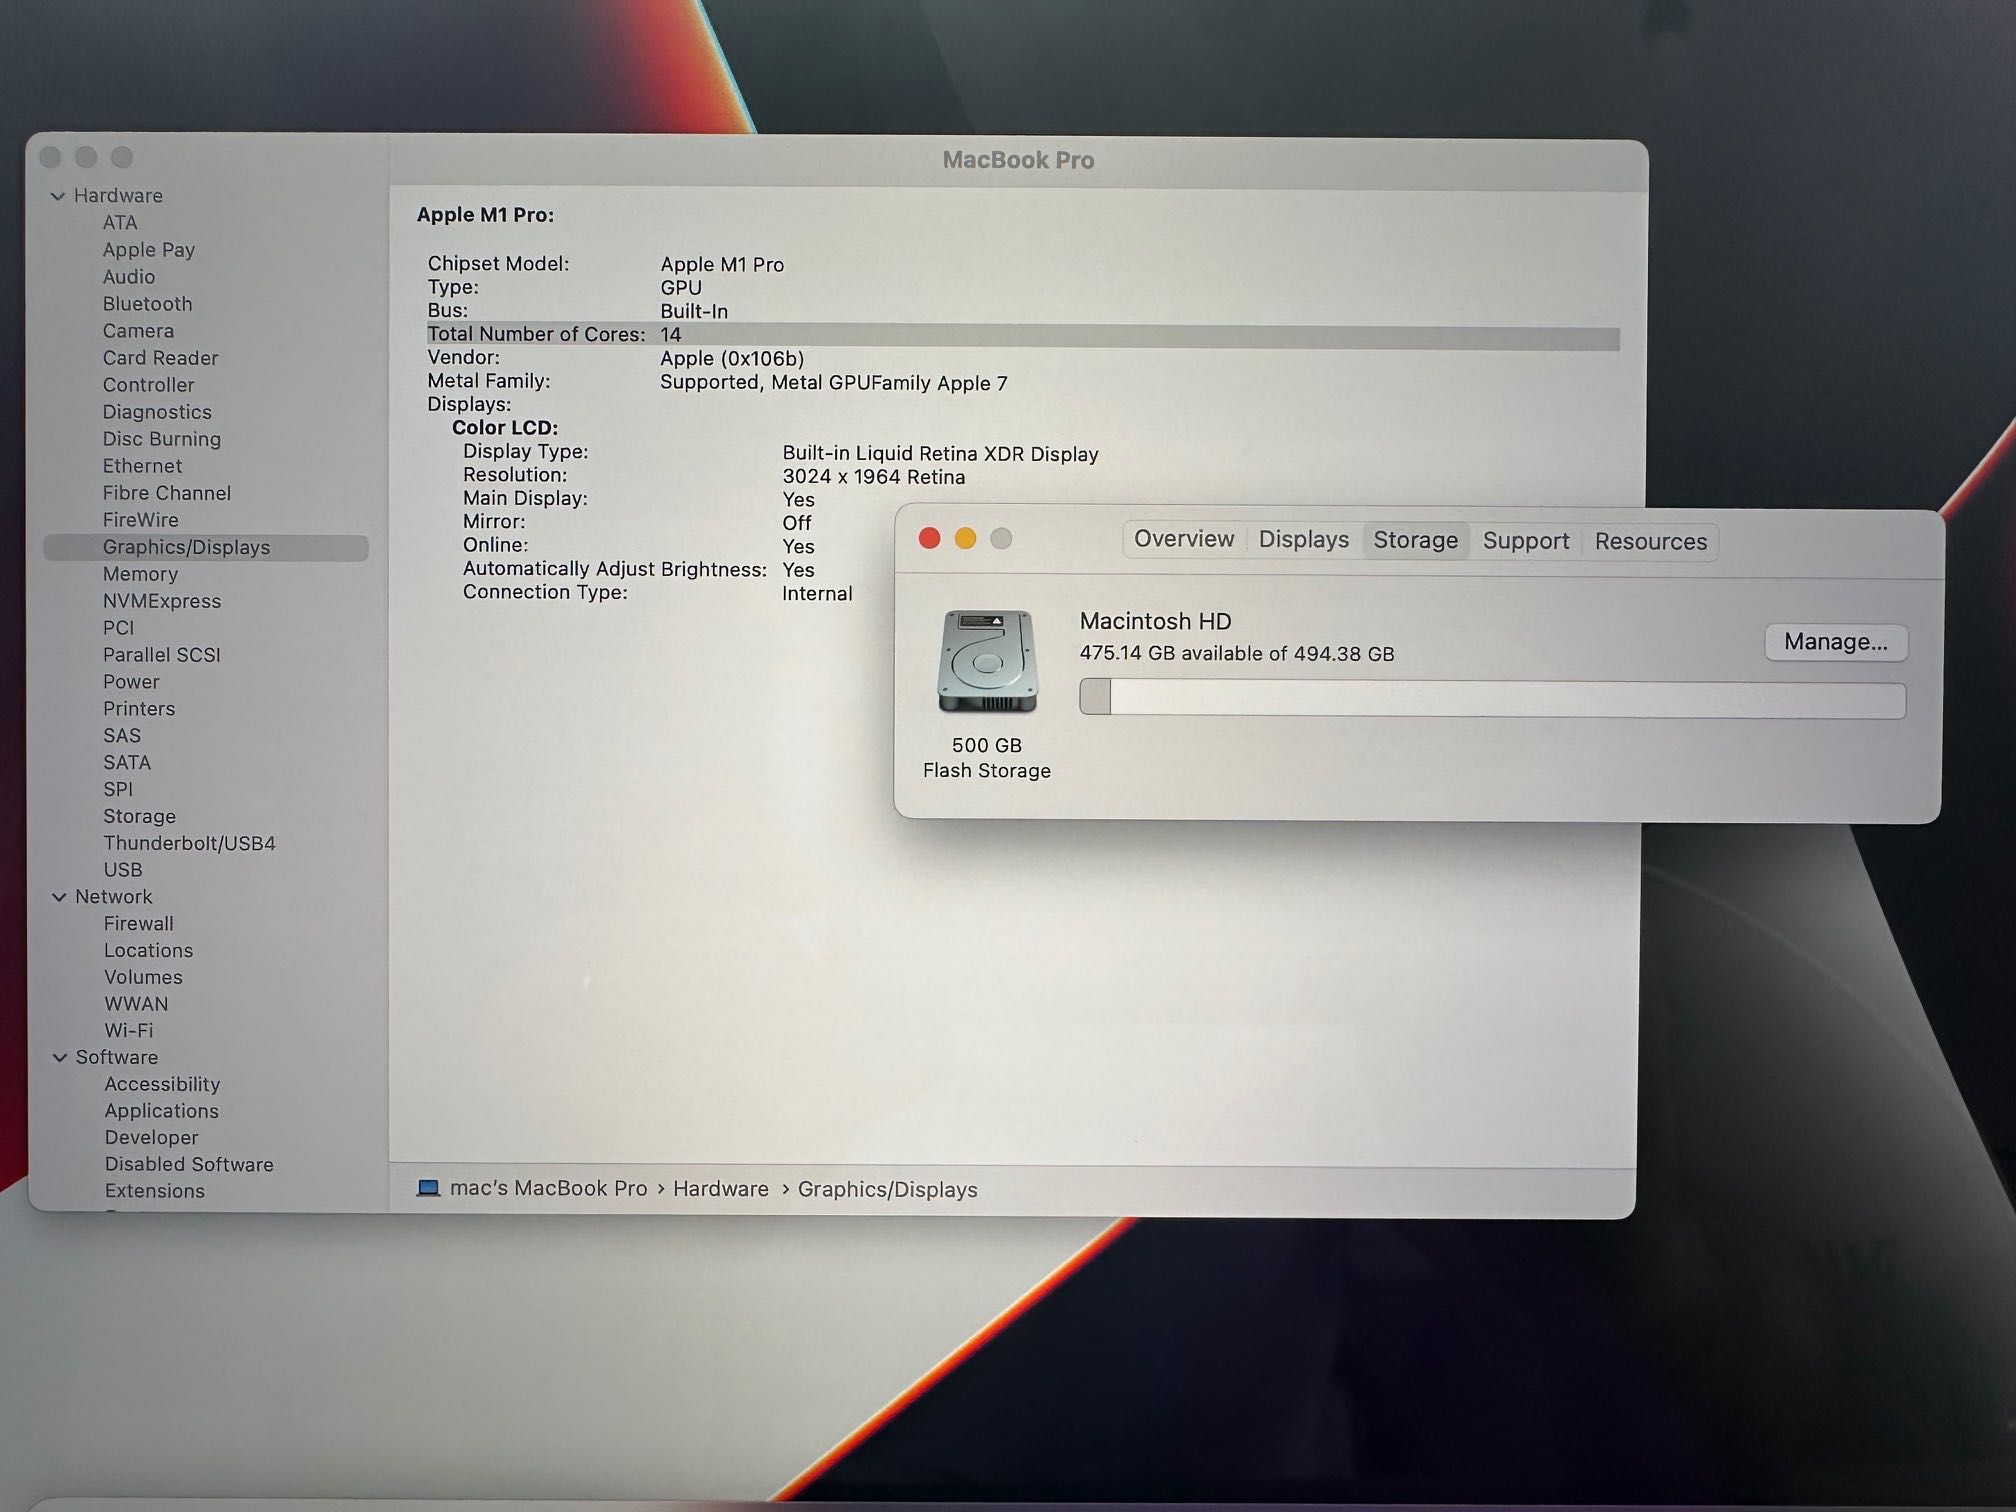Collapse the Hardware section in sidebar
Viewport: 2016px width, 1512px height.
[x=58, y=196]
